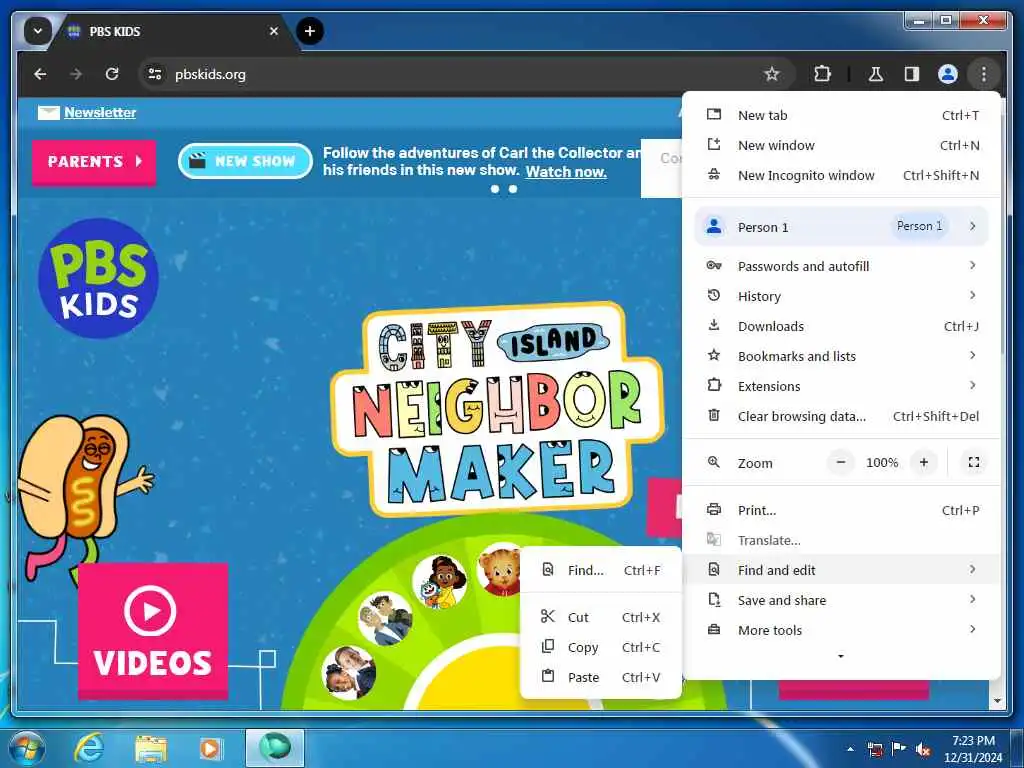Screen dimensions: 1024x768
Task: Open a New Incognito window
Action: coord(841,175)
